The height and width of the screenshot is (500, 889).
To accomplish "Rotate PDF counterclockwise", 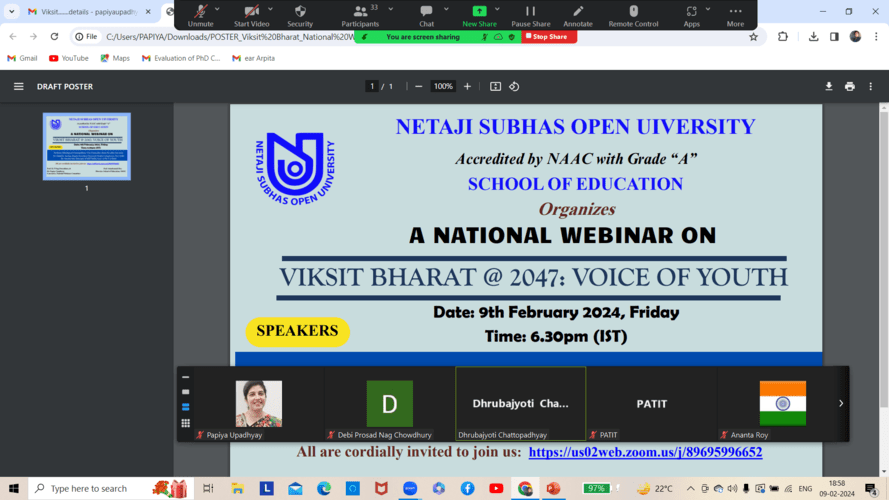I will coord(514,87).
